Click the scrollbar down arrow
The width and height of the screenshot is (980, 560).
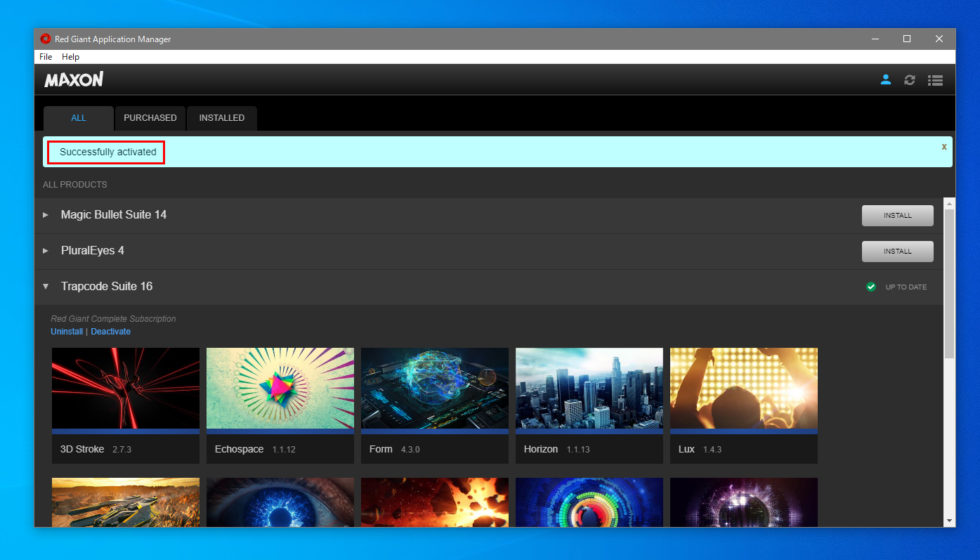(949, 521)
